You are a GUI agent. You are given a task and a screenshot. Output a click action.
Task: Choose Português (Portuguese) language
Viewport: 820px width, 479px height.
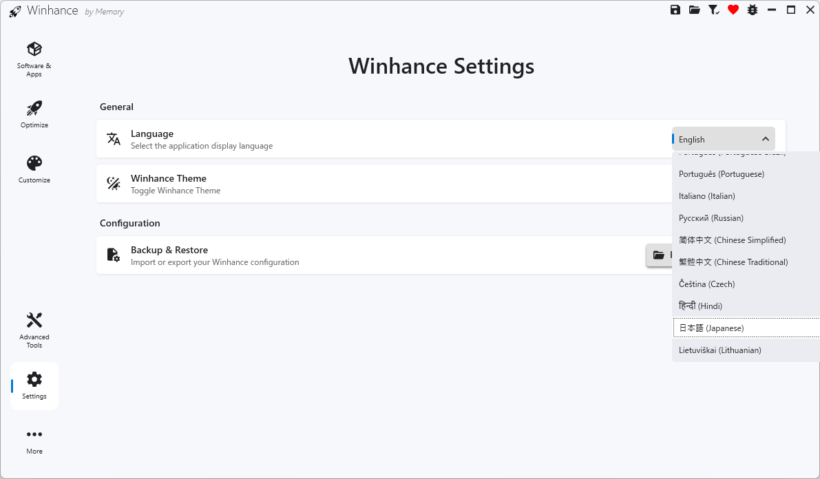(746, 174)
